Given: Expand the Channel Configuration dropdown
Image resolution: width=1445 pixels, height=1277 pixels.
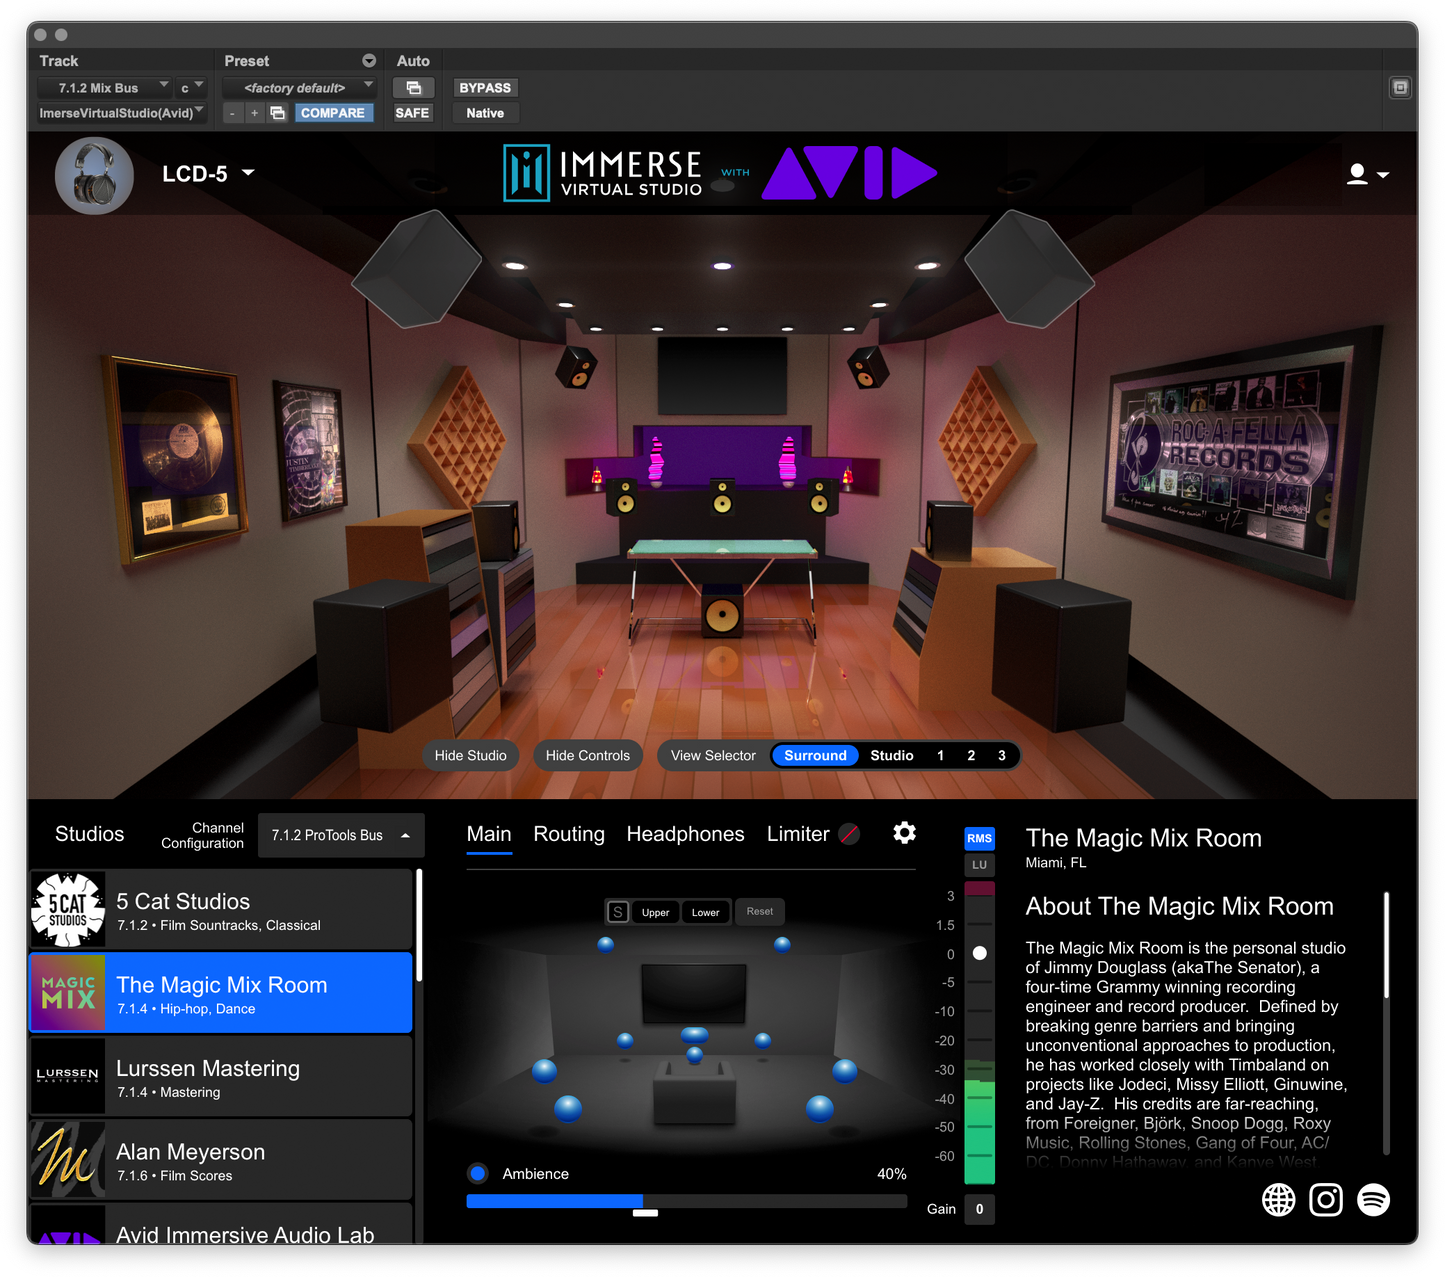Looking at the screenshot, I should tap(341, 835).
